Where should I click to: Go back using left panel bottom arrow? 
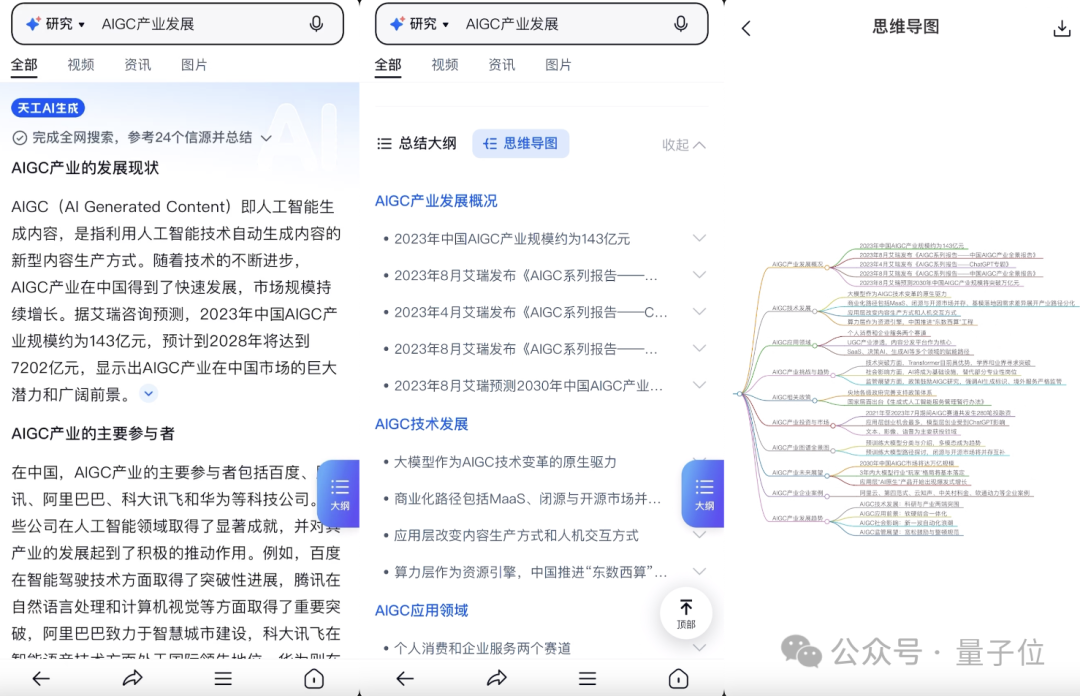point(41,679)
